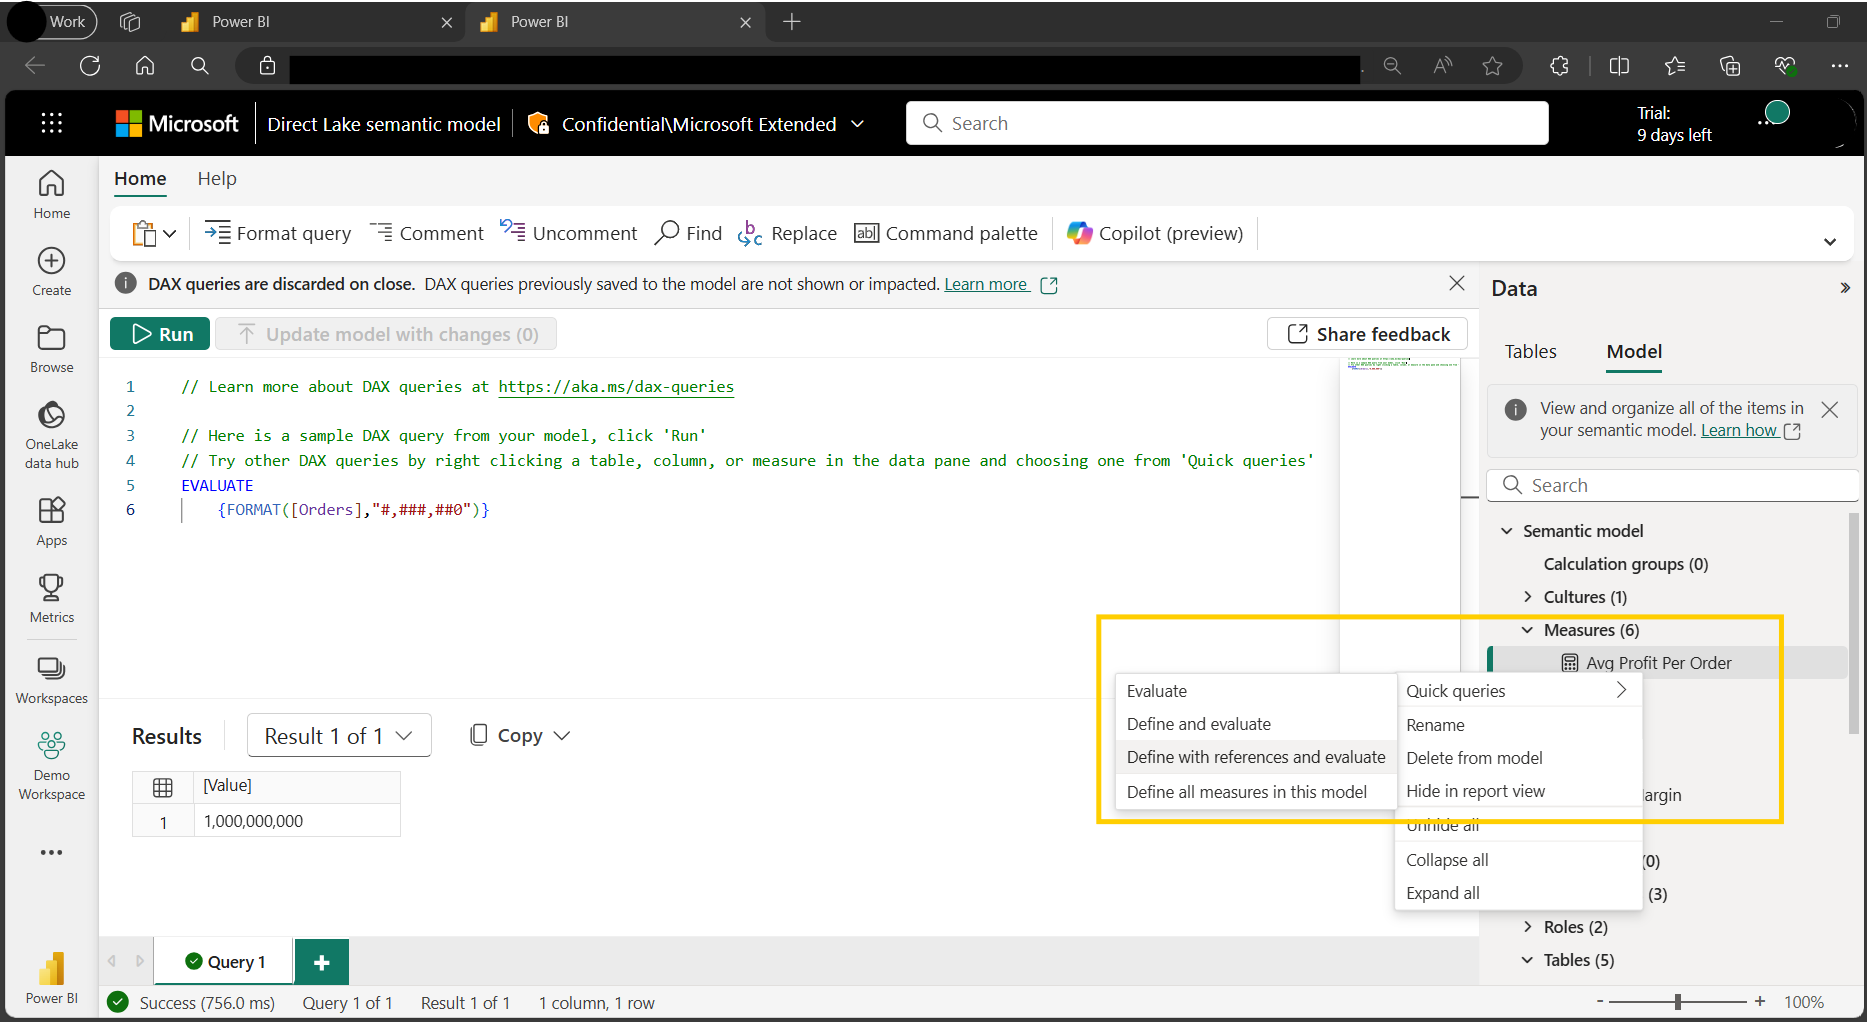Switch to the Tables tab

coord(1530,352)
